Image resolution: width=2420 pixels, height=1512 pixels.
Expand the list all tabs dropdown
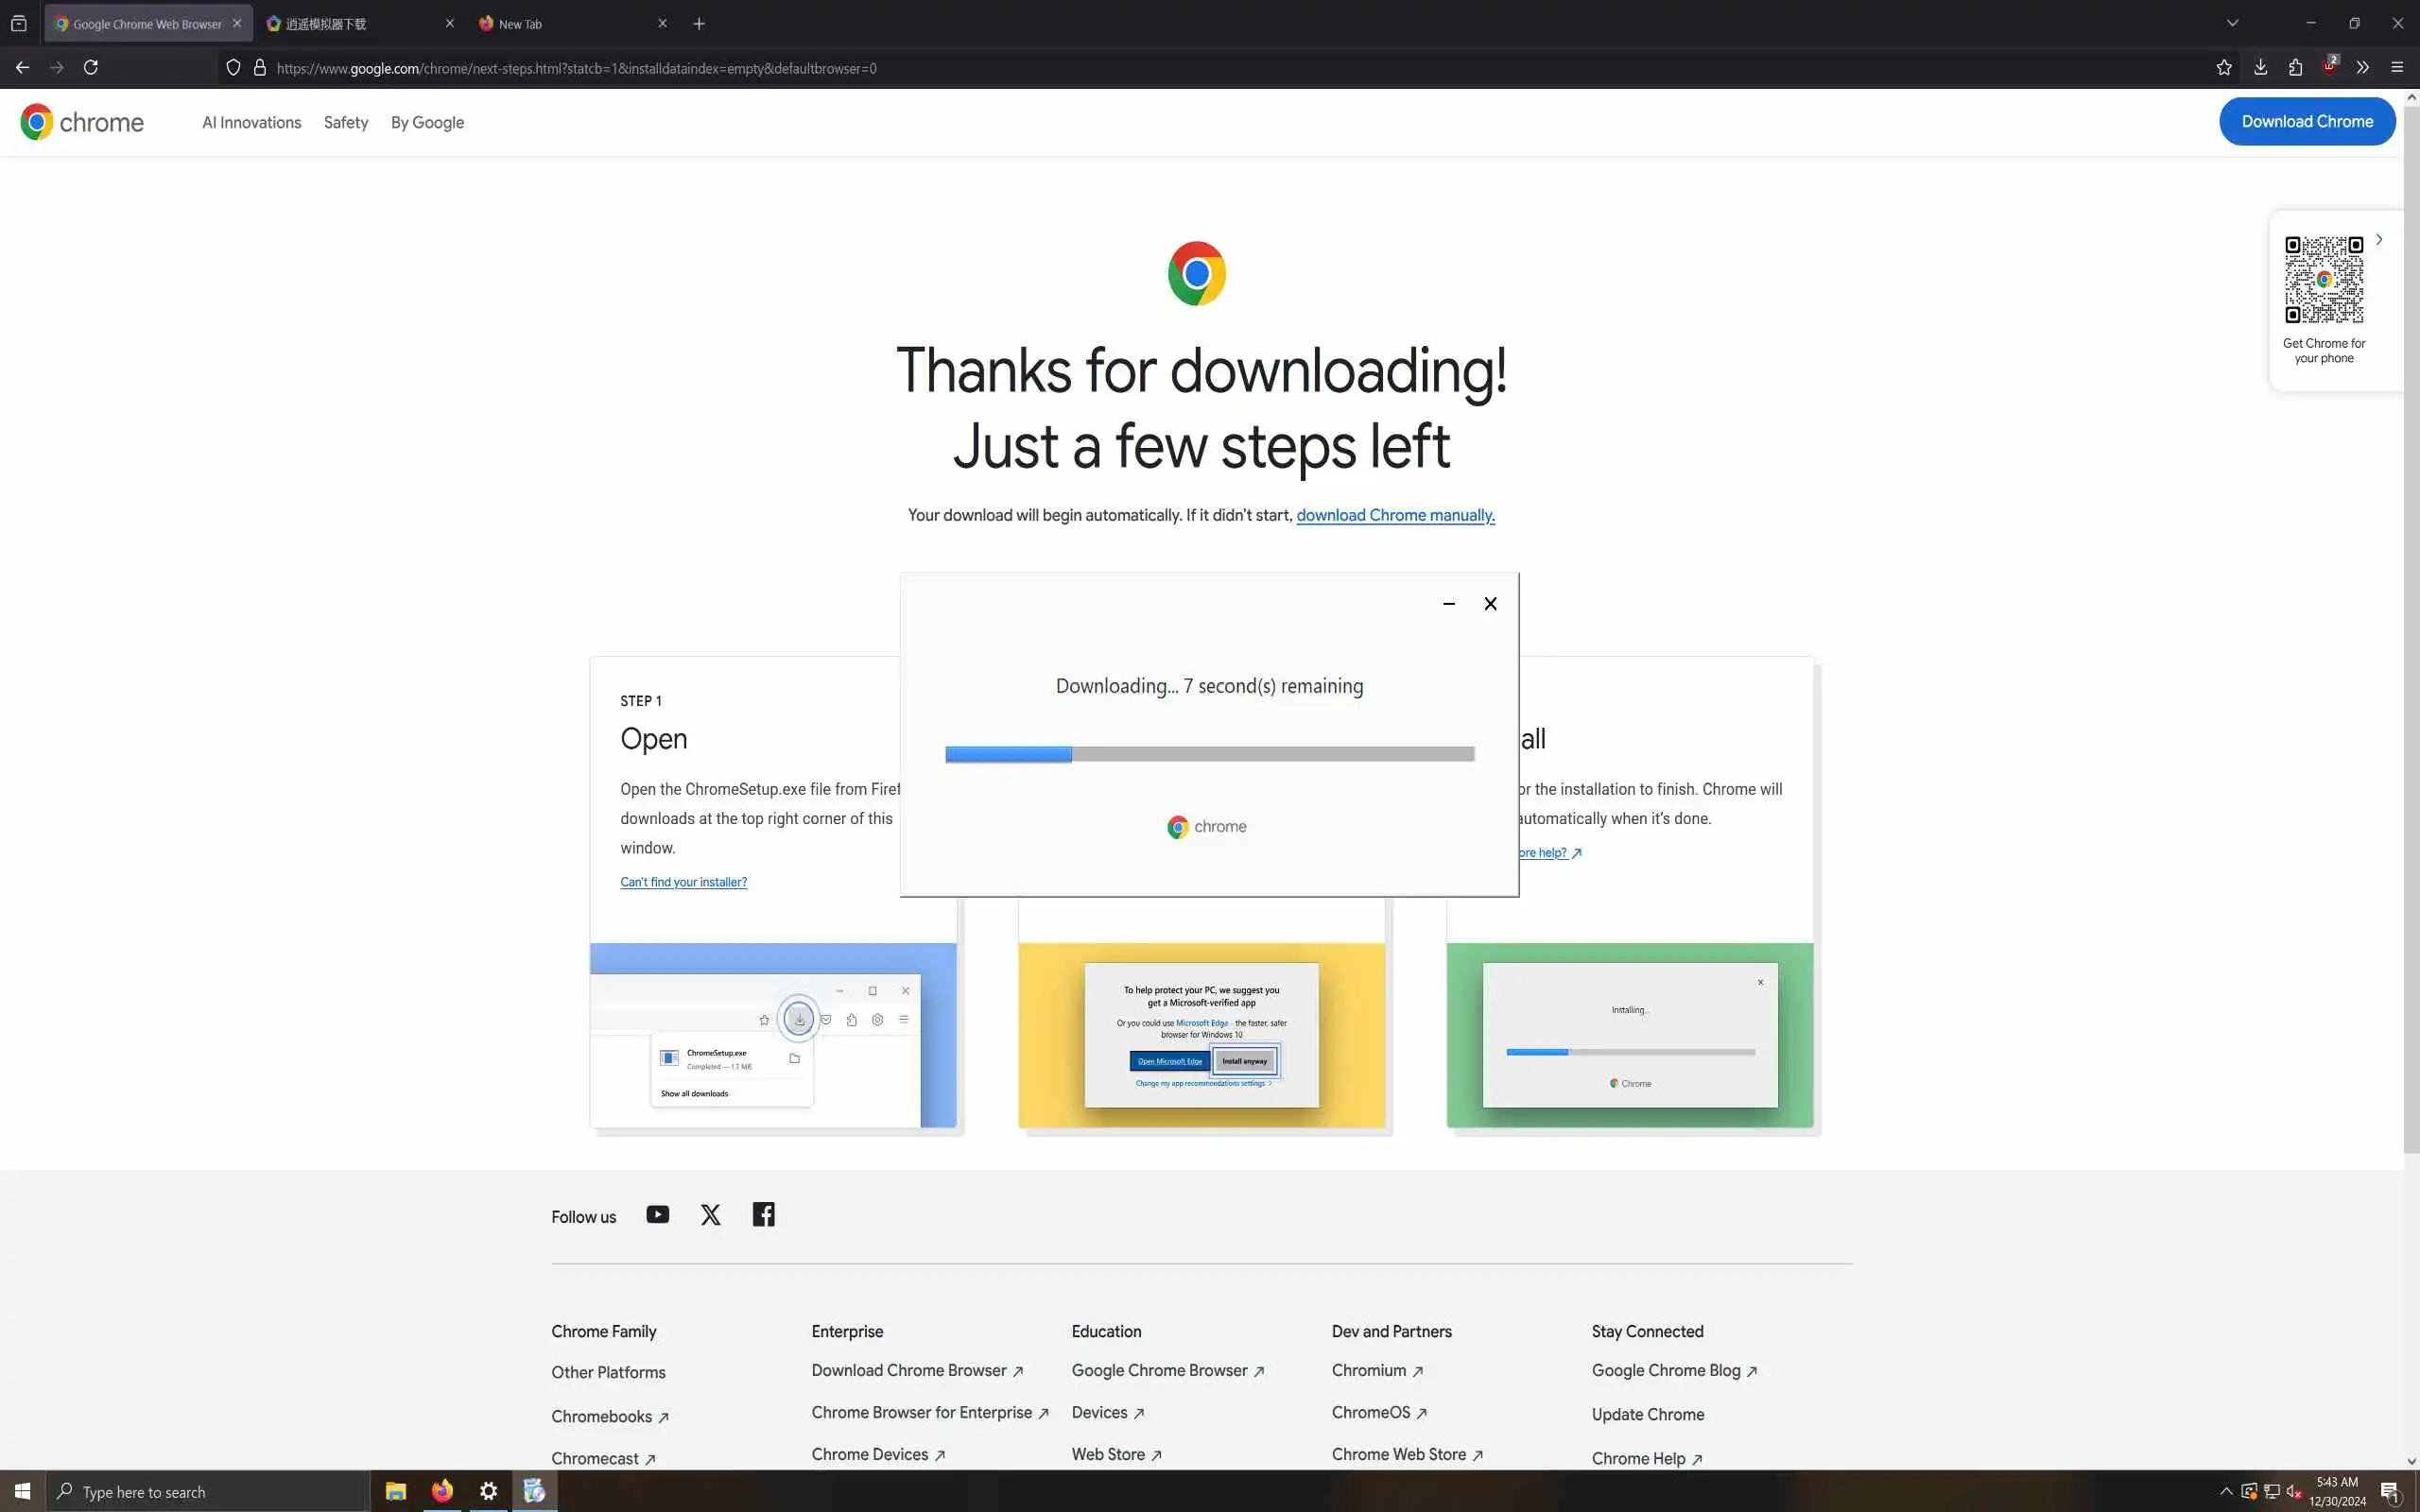(2232, 23)
